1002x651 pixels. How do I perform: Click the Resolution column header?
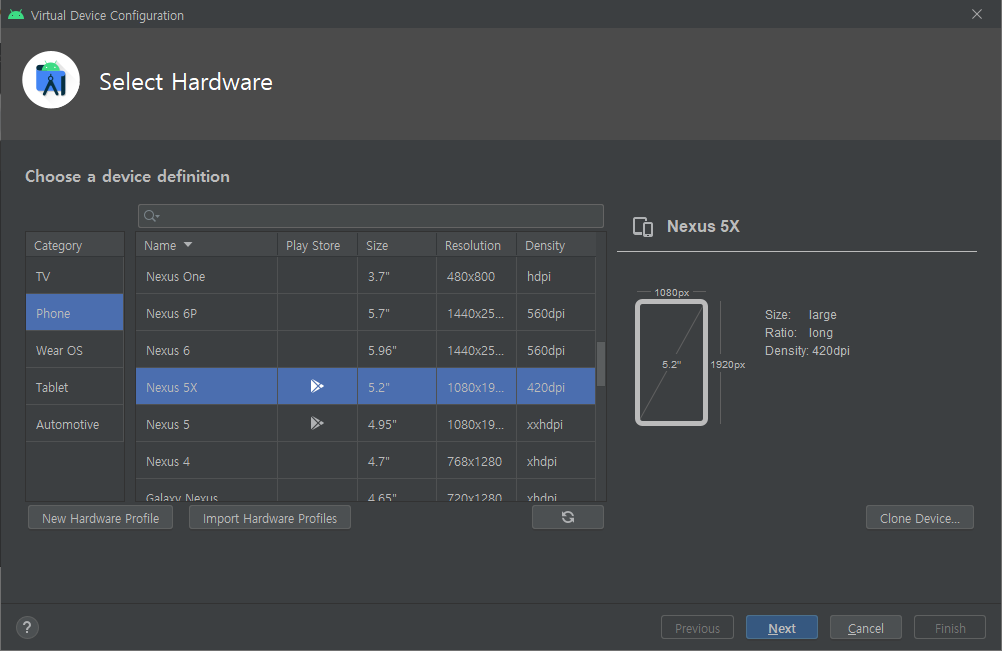476,245
